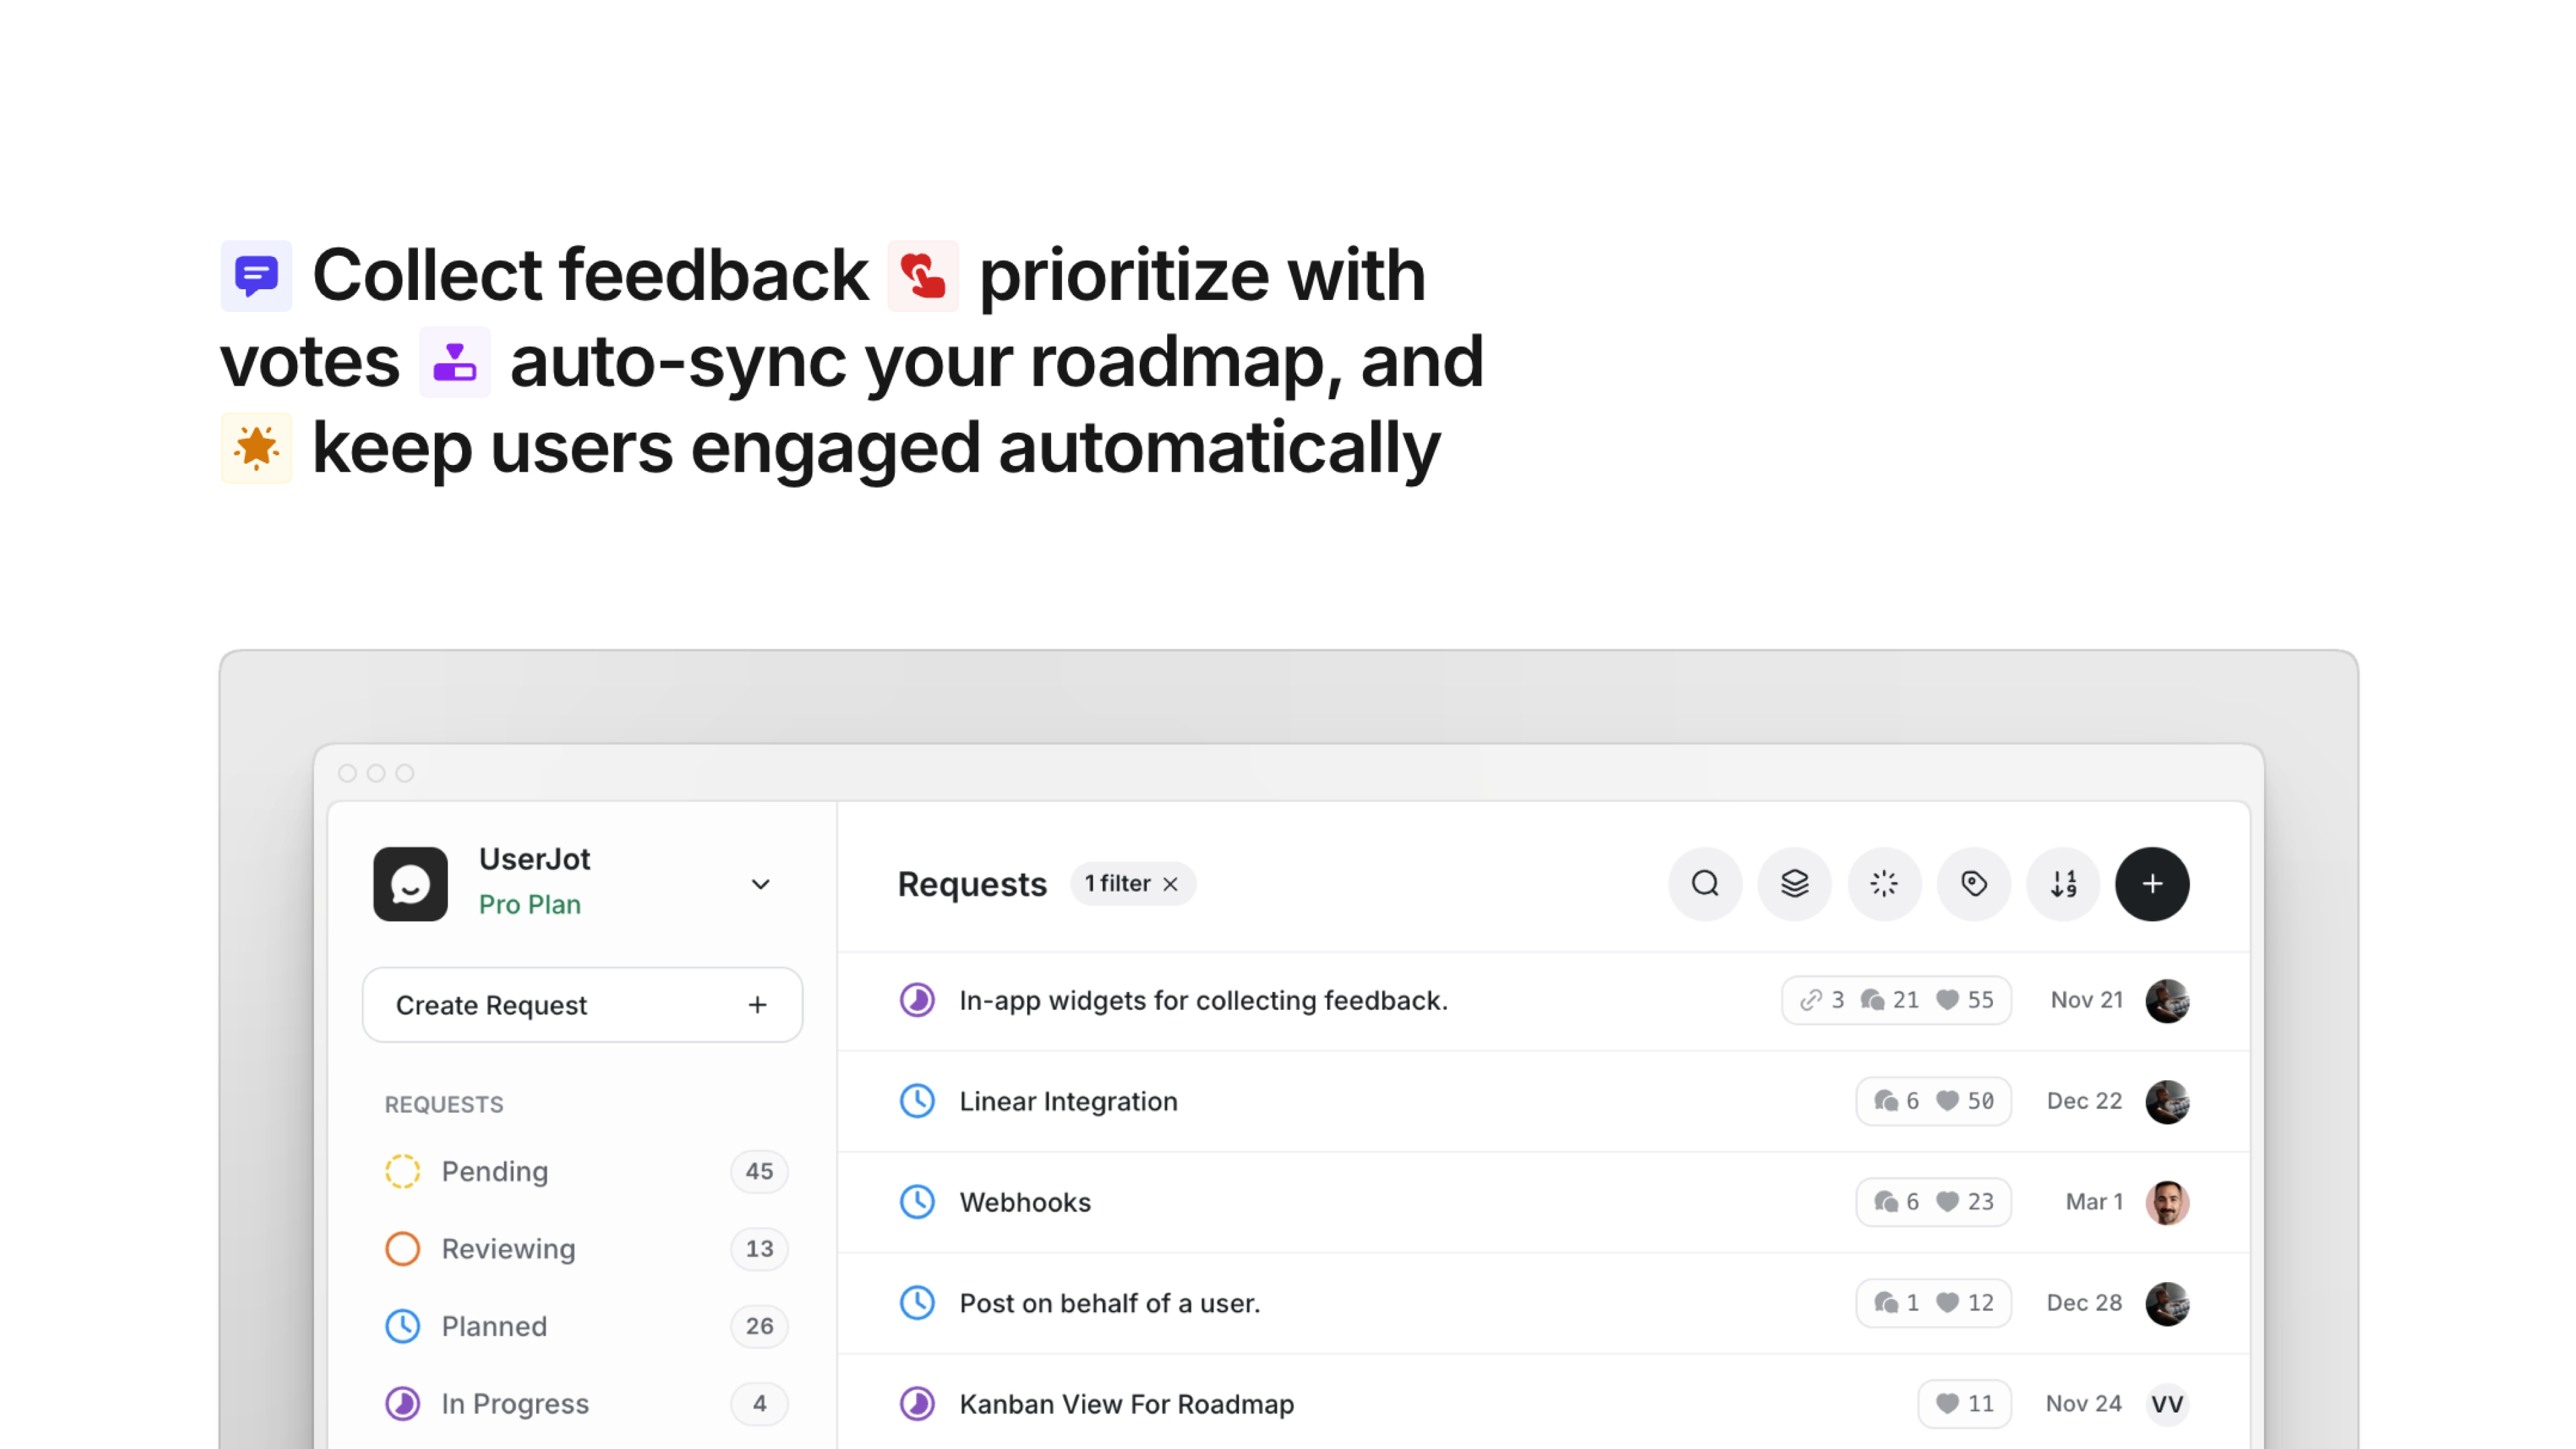
Task: Open the In-app widgets request
Action: tap(1203, 1000)
